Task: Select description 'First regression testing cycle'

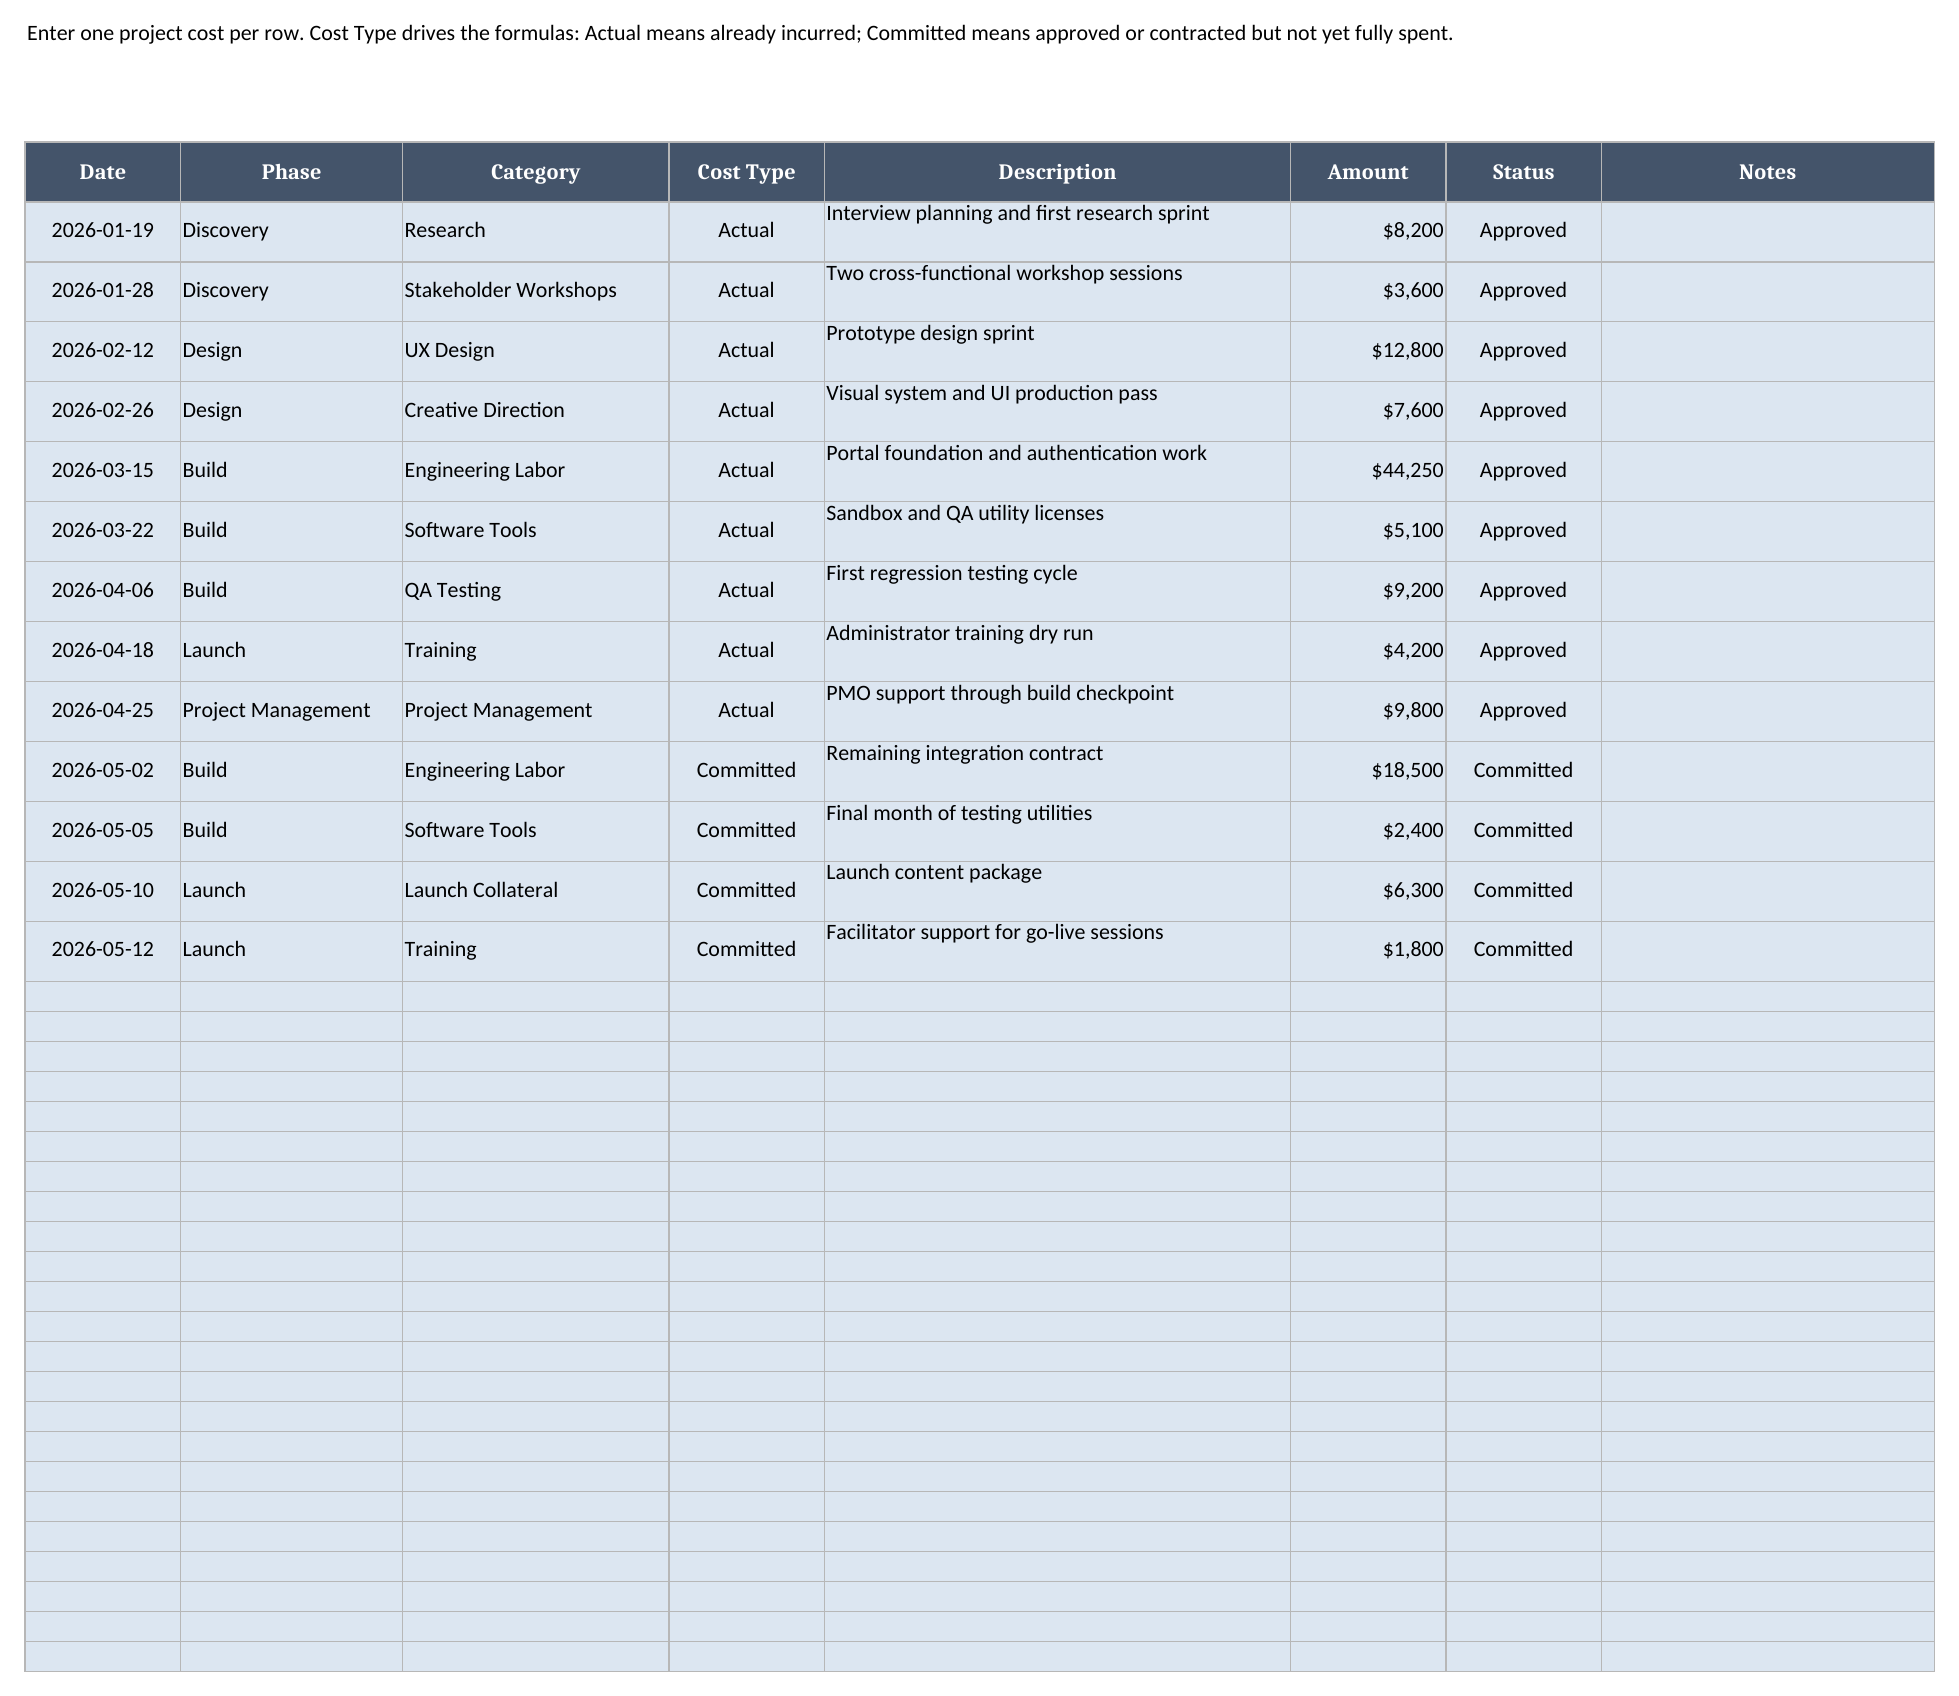Action: pyautogui.click(x=1057, y=591)
